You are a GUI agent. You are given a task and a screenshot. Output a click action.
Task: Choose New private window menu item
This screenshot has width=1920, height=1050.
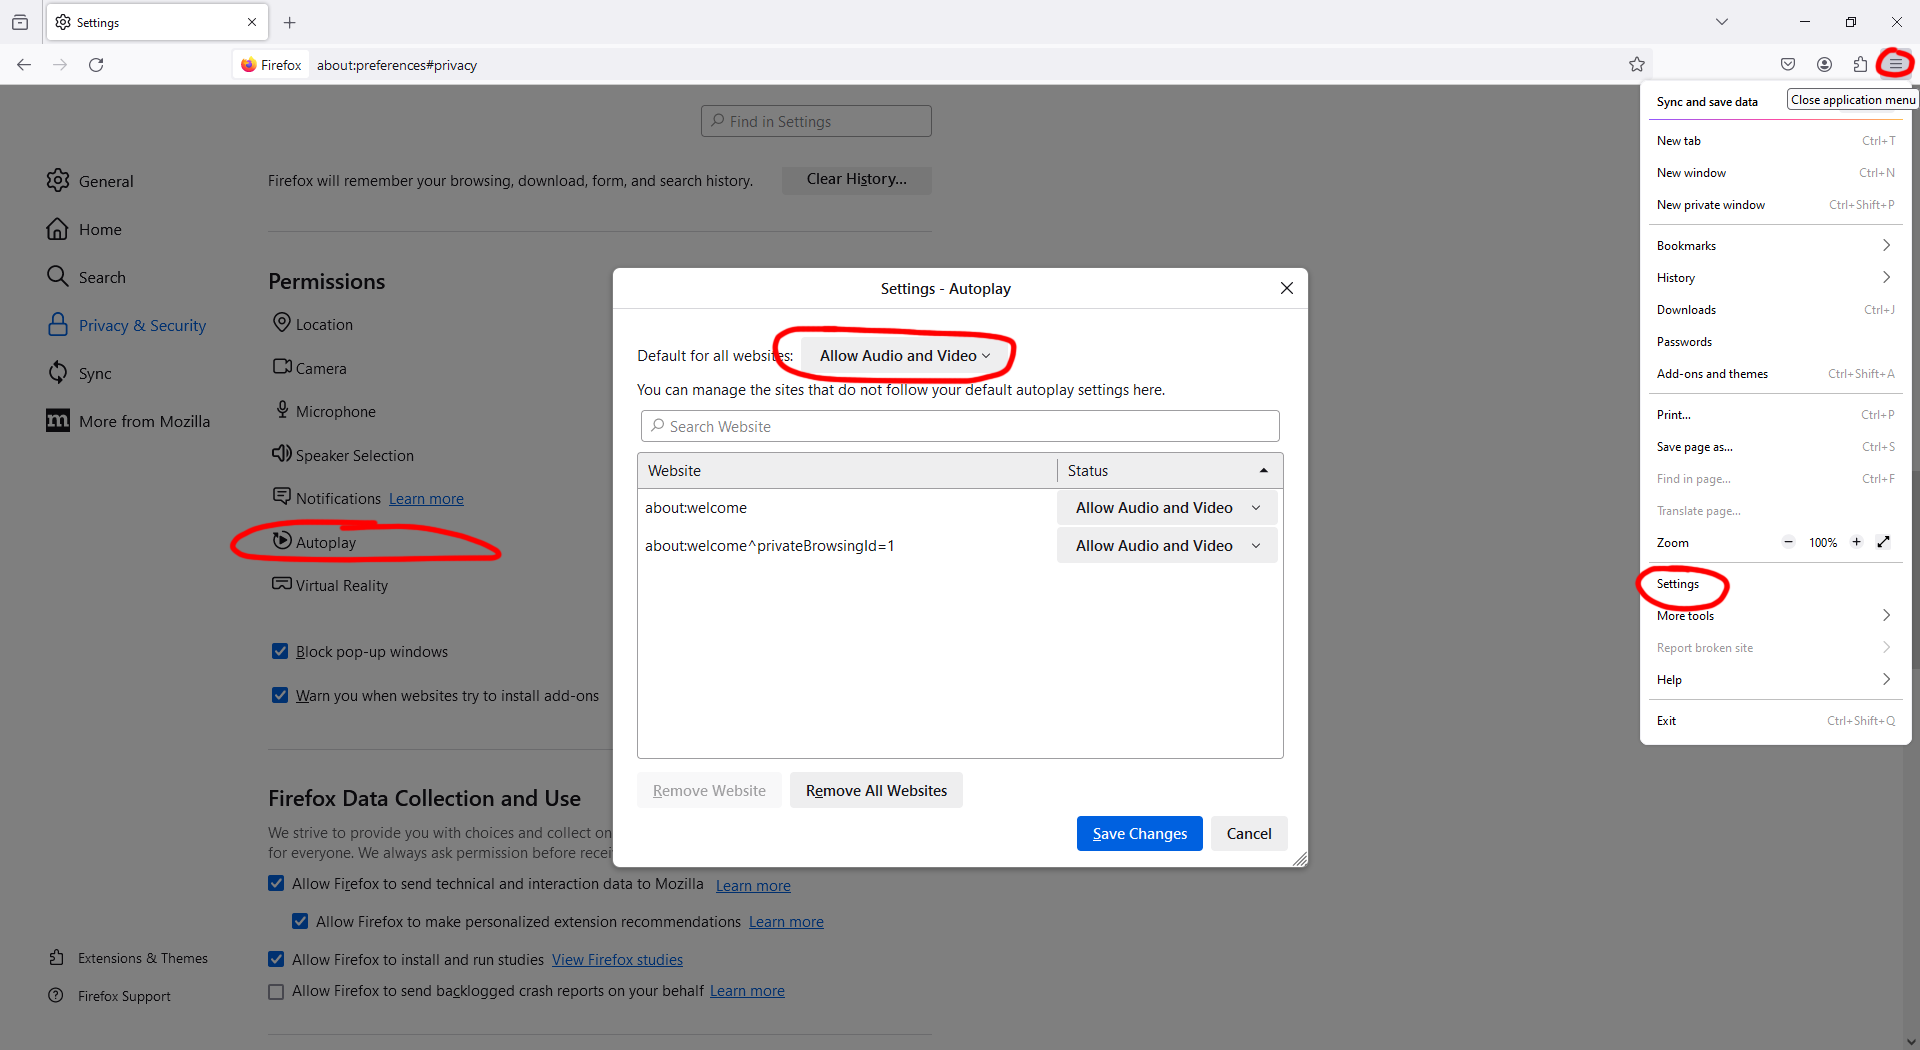pos(1711,205)
